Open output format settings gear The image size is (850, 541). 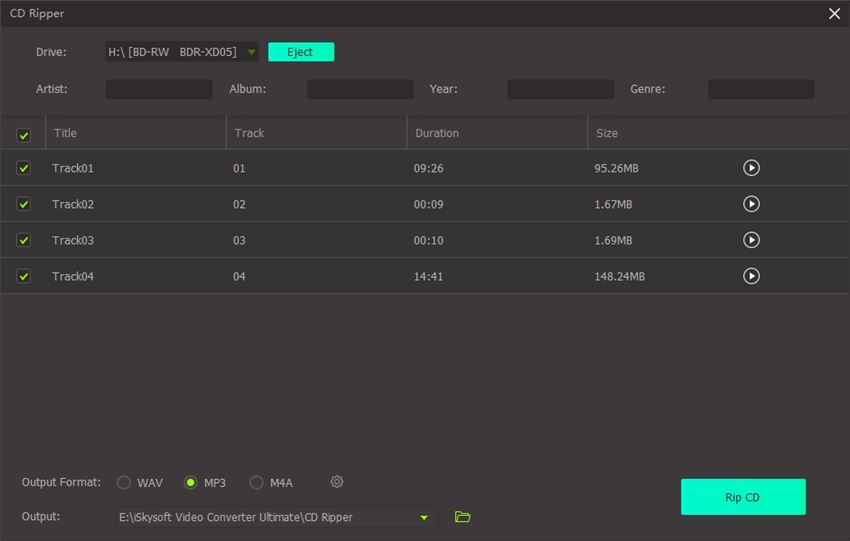(x=337, y=482)
